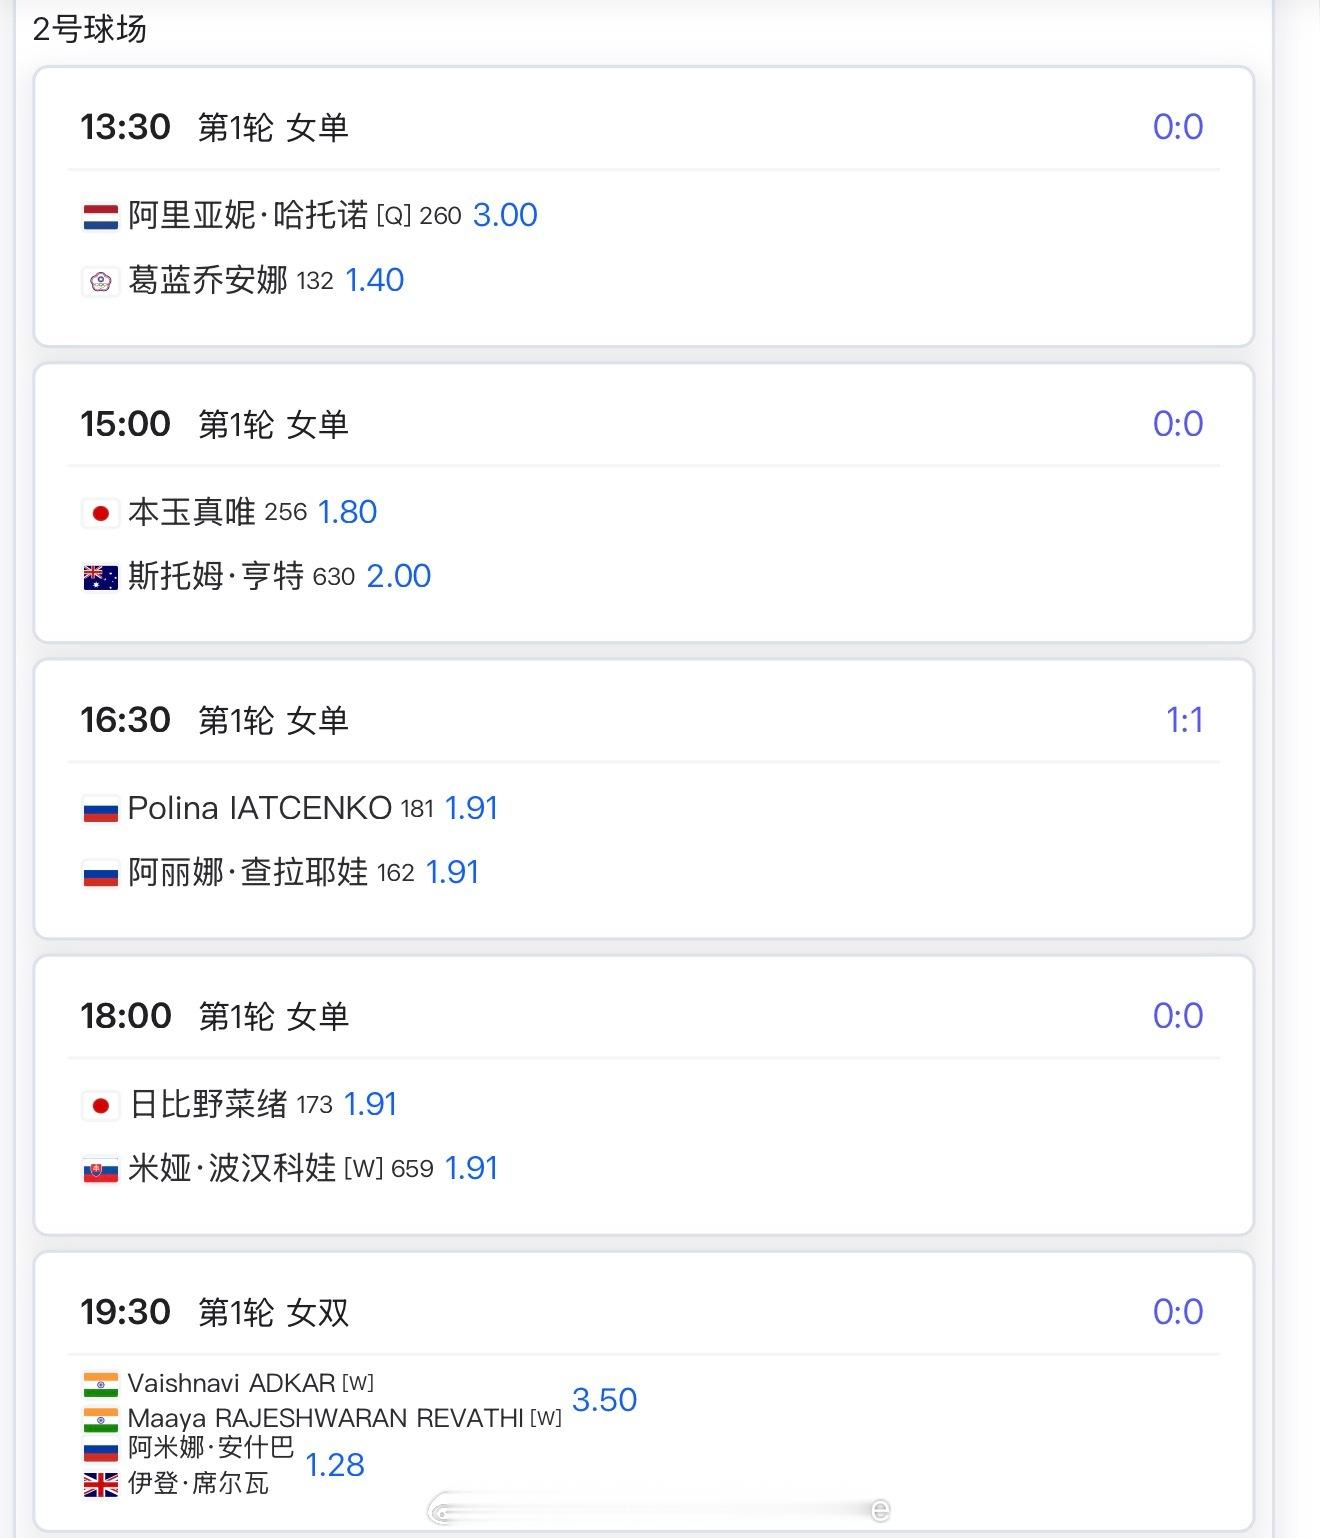Open player 阿丽娜·查拉耶娃's name link
This screenshot has height=1538, width=1320.
[x=248, y=872]
